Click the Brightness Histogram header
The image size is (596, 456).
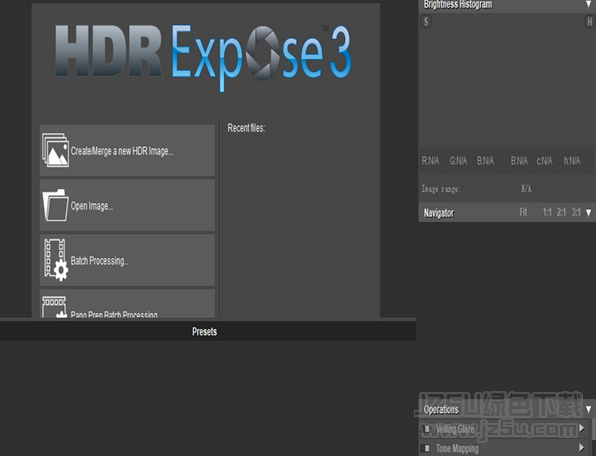pyautogui.click(x=507, y=5)
